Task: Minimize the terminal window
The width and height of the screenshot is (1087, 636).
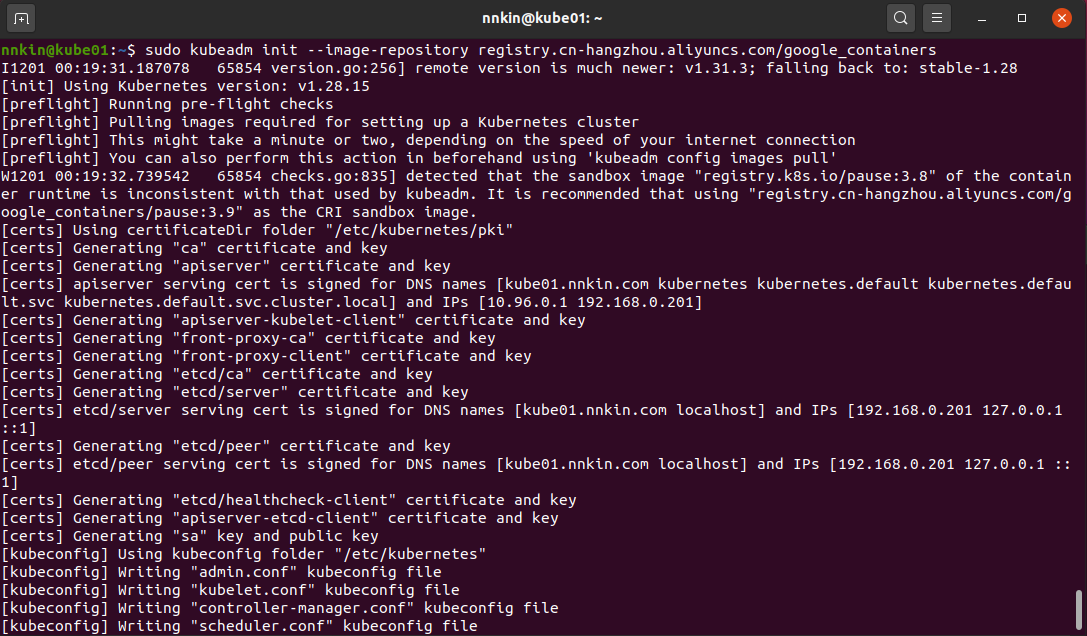Action: click(985, 18)
